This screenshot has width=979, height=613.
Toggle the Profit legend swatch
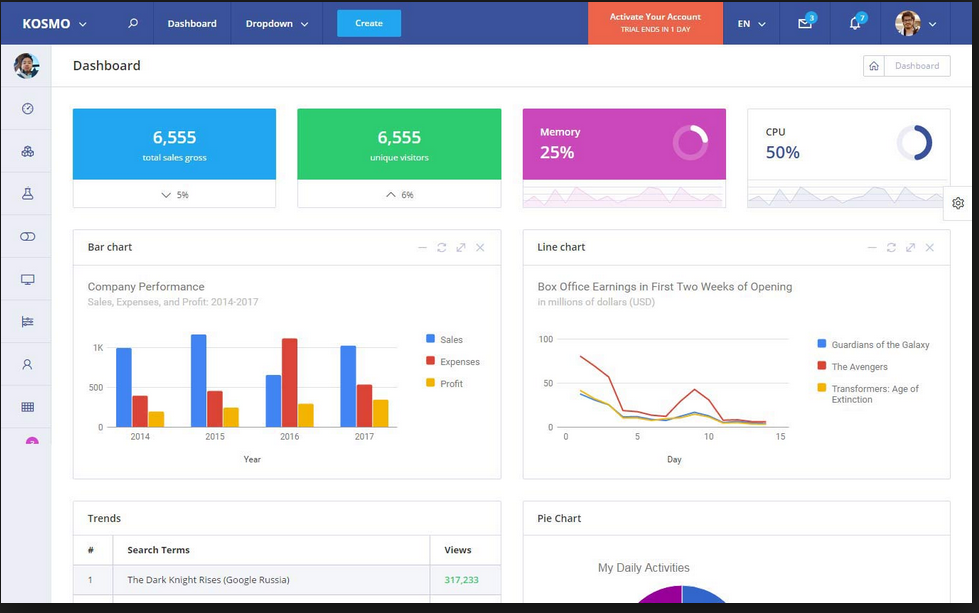(430, 383)
